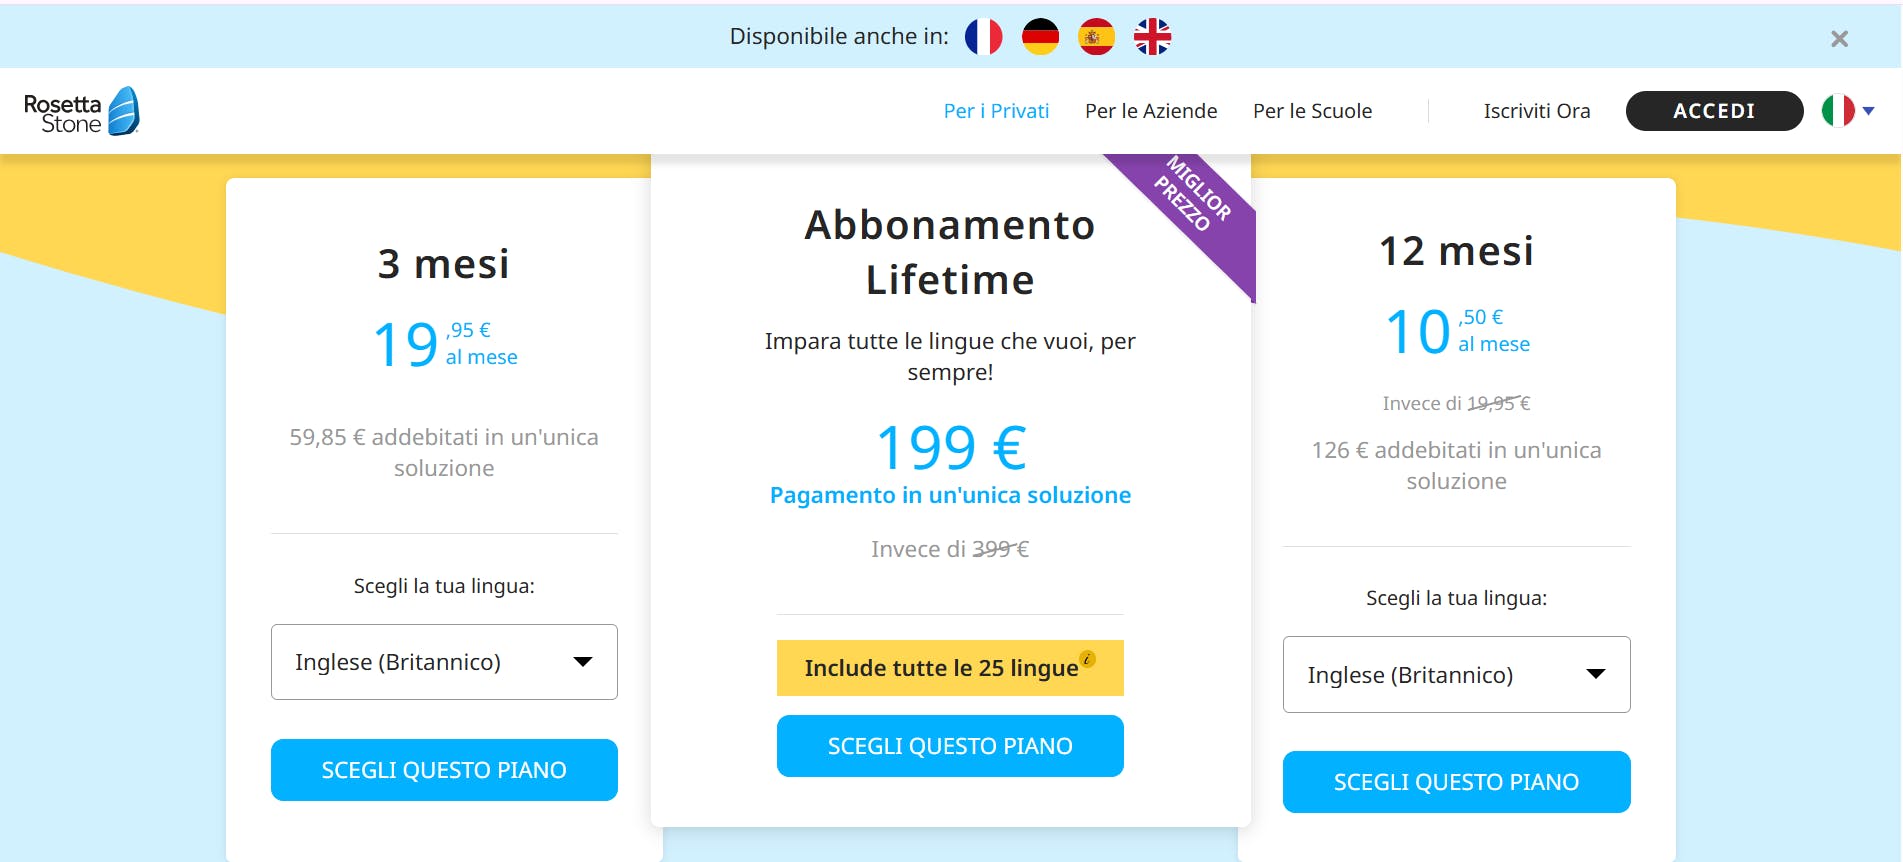The width and height of the screenshot is (1903, 862).
Task: Go to Rosetta Stone logo homepage
Action: [x=81, y=112]
